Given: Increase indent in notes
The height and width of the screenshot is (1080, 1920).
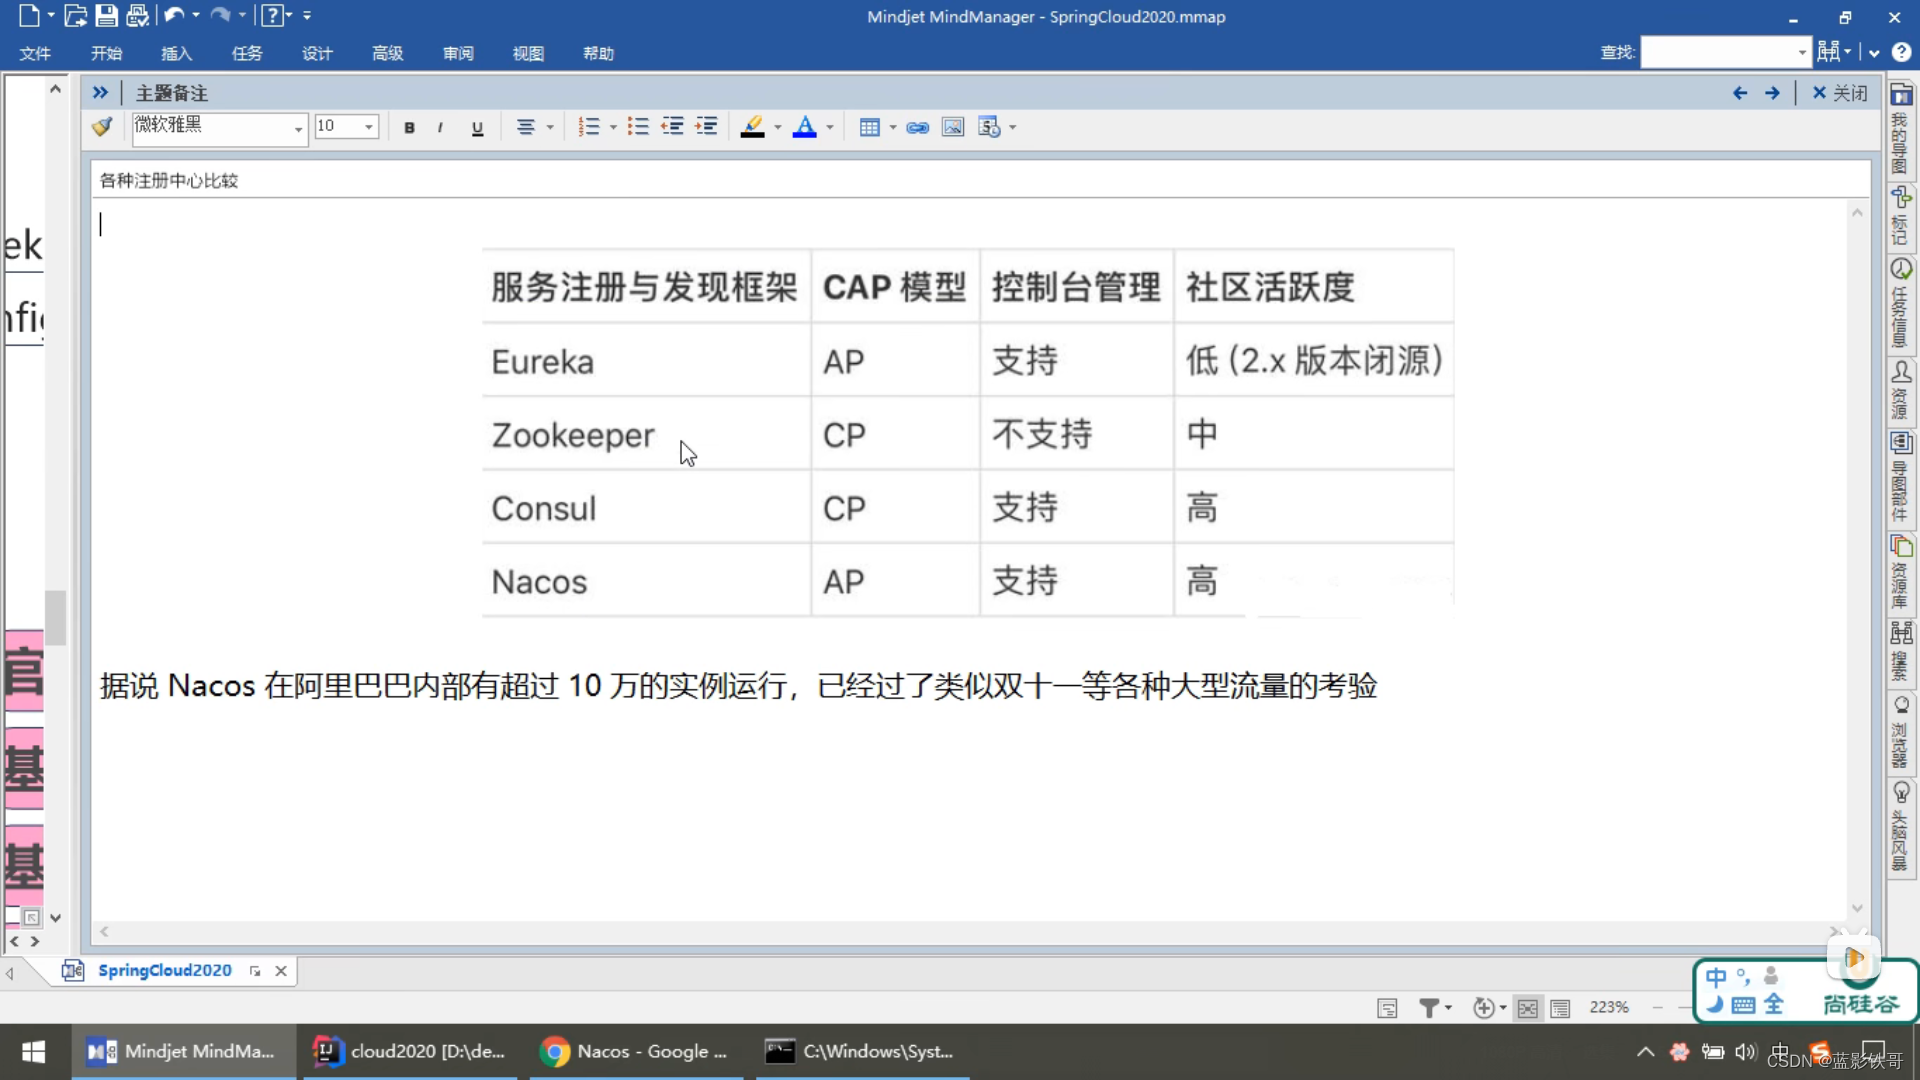Looking at the screenshot, I should [706, 127].
